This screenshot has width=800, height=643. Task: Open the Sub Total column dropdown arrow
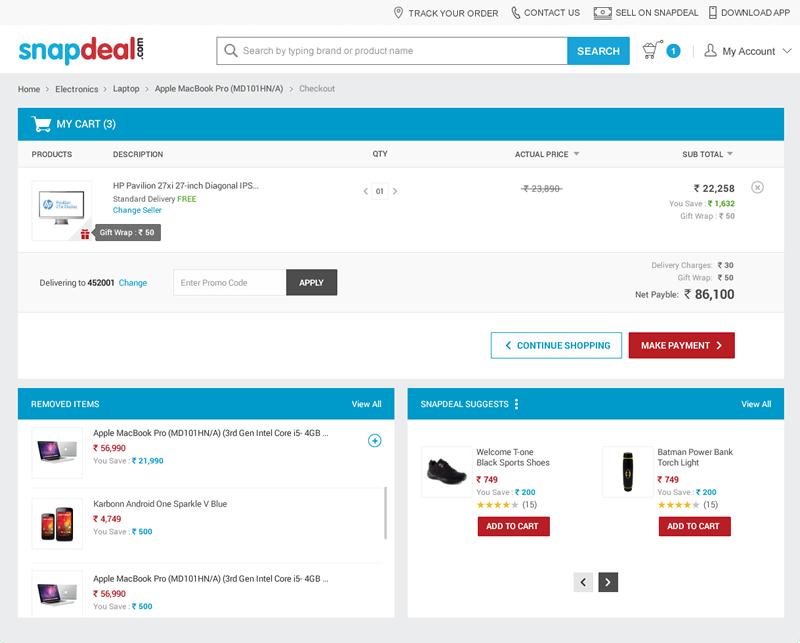pyautogui.click(x=730, y=154)
